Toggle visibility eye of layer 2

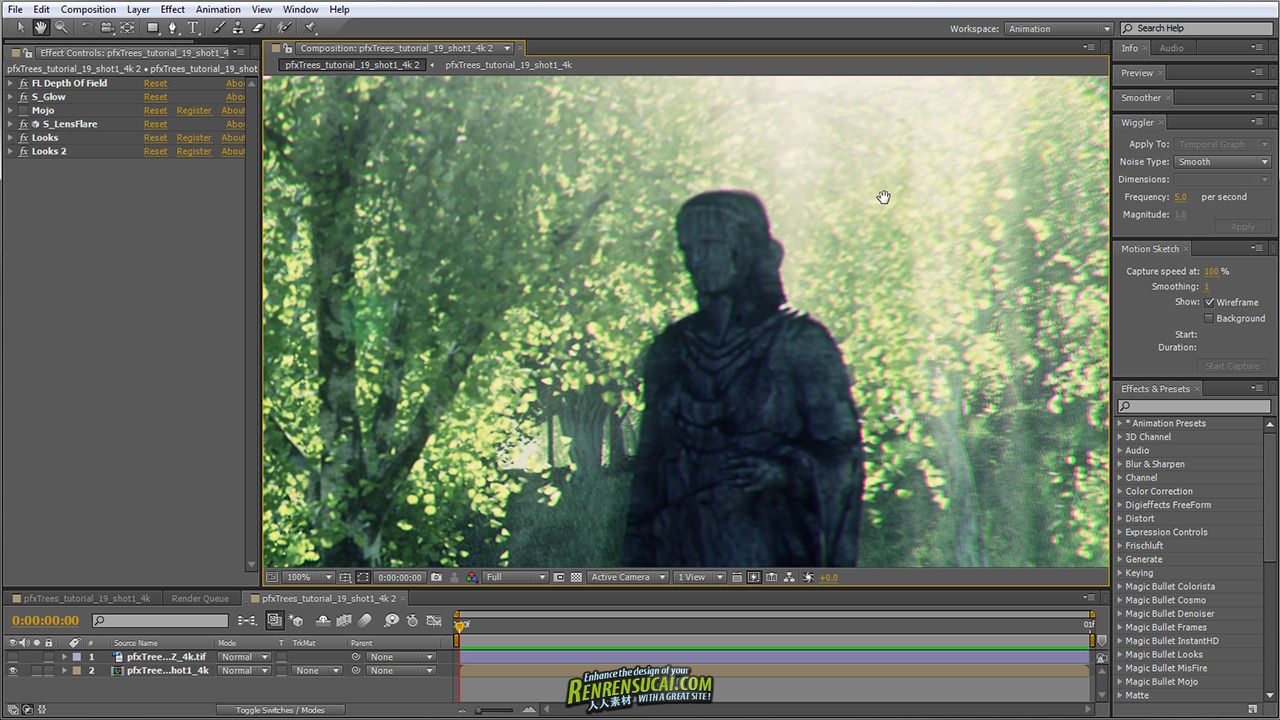click(13, 671)
